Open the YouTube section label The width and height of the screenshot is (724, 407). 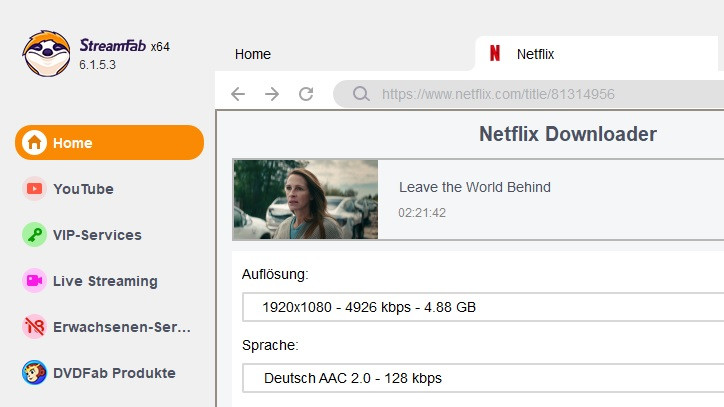(83, 189)
